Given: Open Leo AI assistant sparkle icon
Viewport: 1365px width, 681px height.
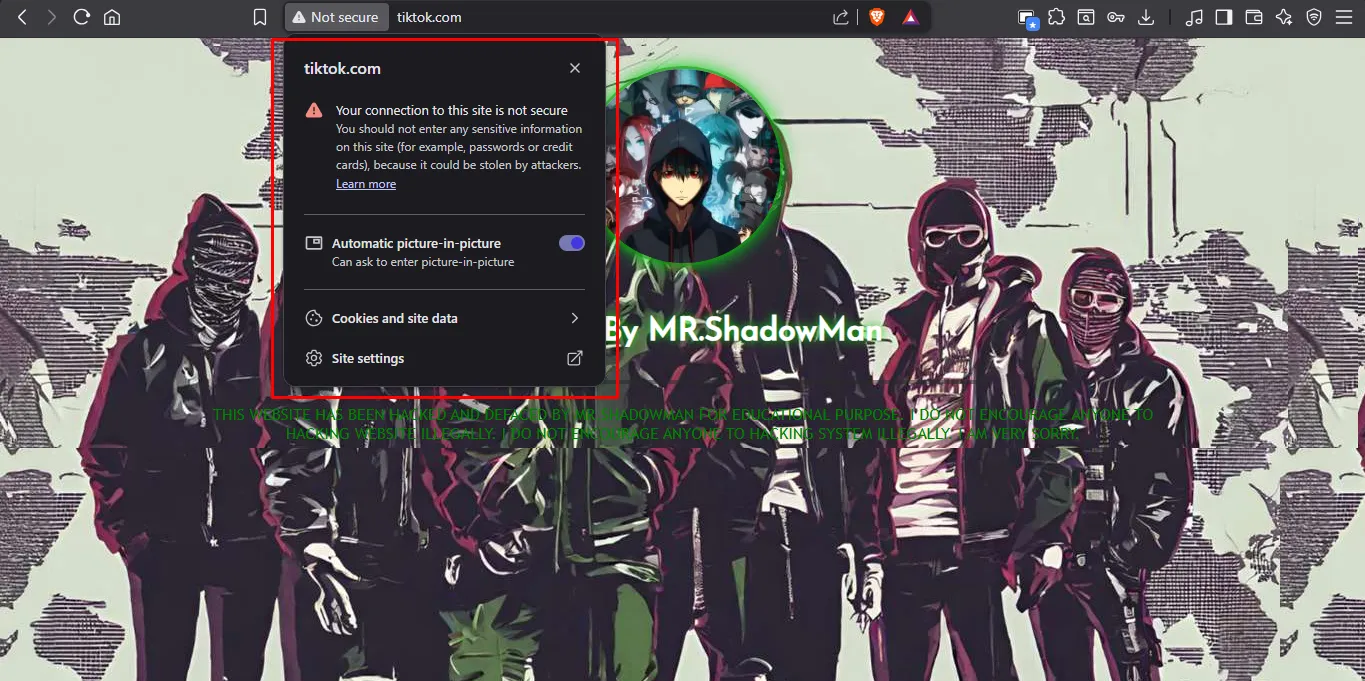Looking at the screenshot, I should (x=1284, y=17).
